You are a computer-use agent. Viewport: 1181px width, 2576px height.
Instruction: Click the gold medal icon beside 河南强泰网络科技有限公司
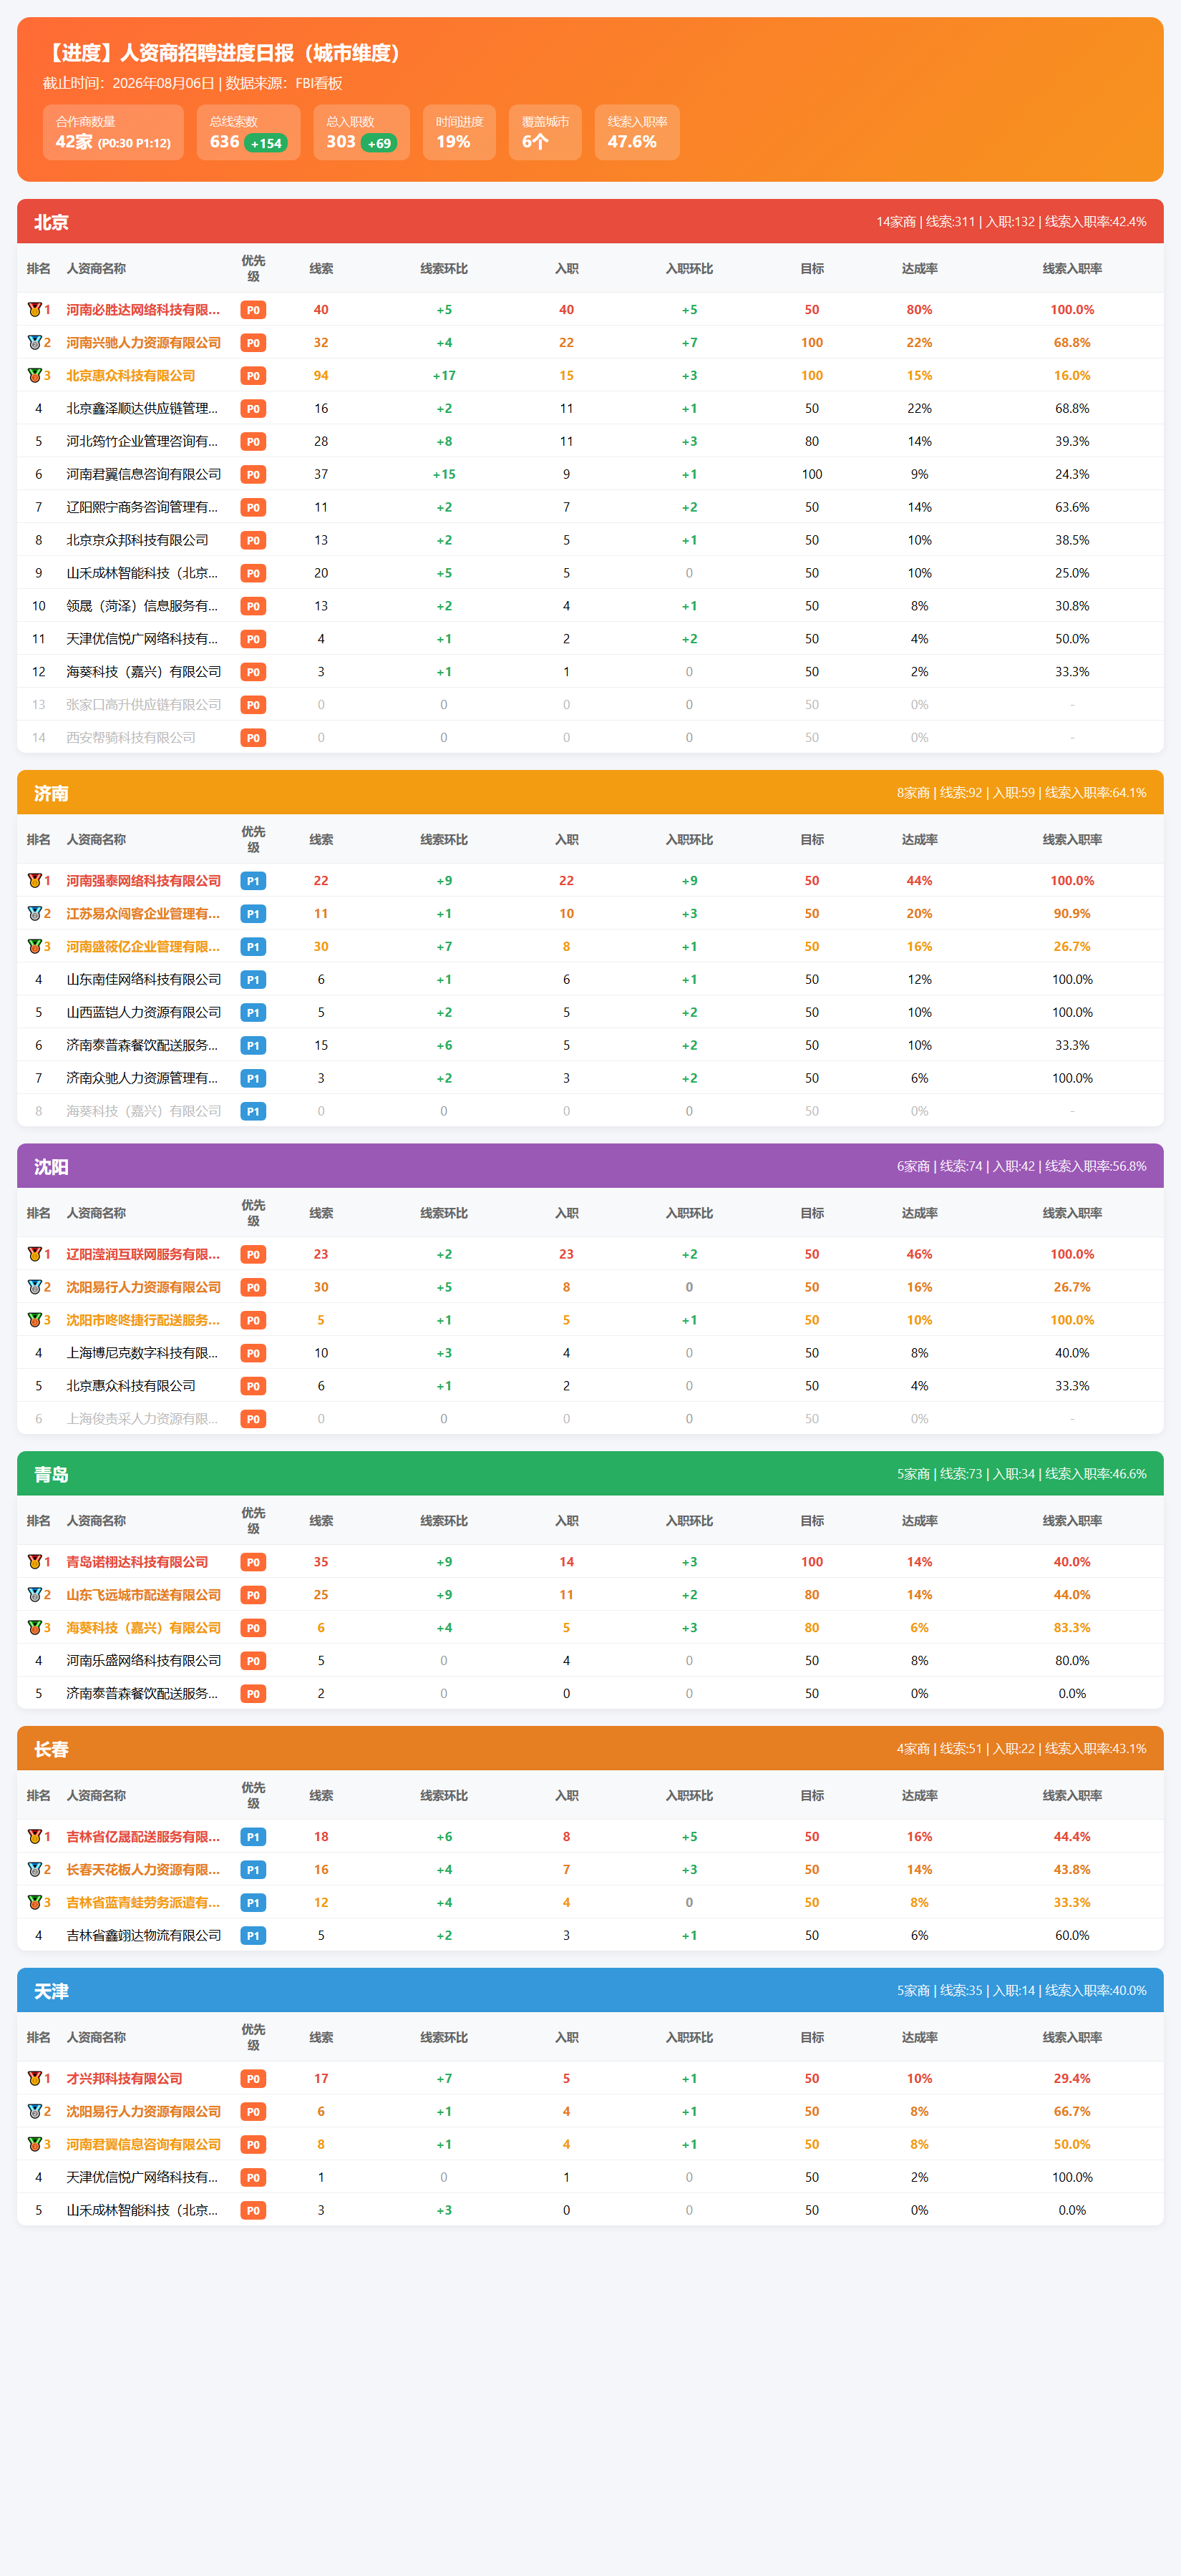[35, 881]
